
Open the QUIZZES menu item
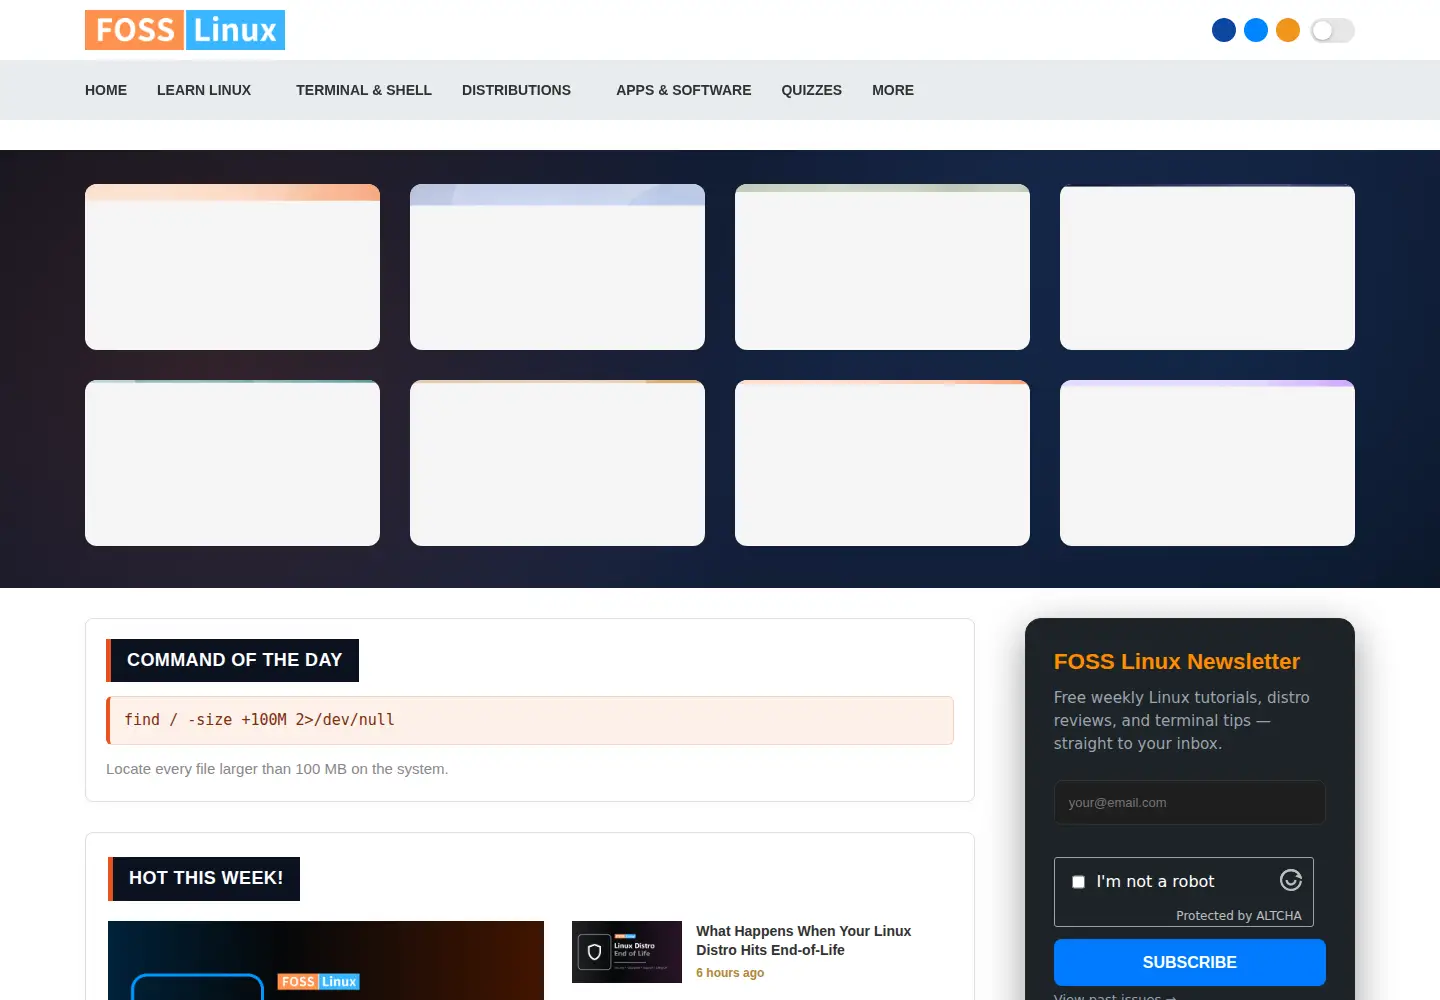(812, 90)
